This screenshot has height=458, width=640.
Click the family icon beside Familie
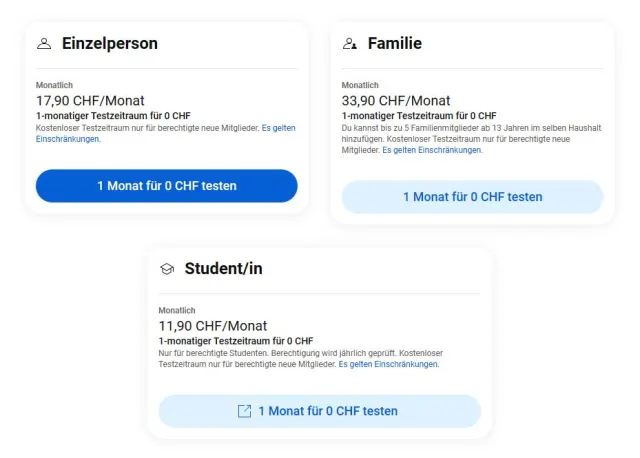pos(350,44)
